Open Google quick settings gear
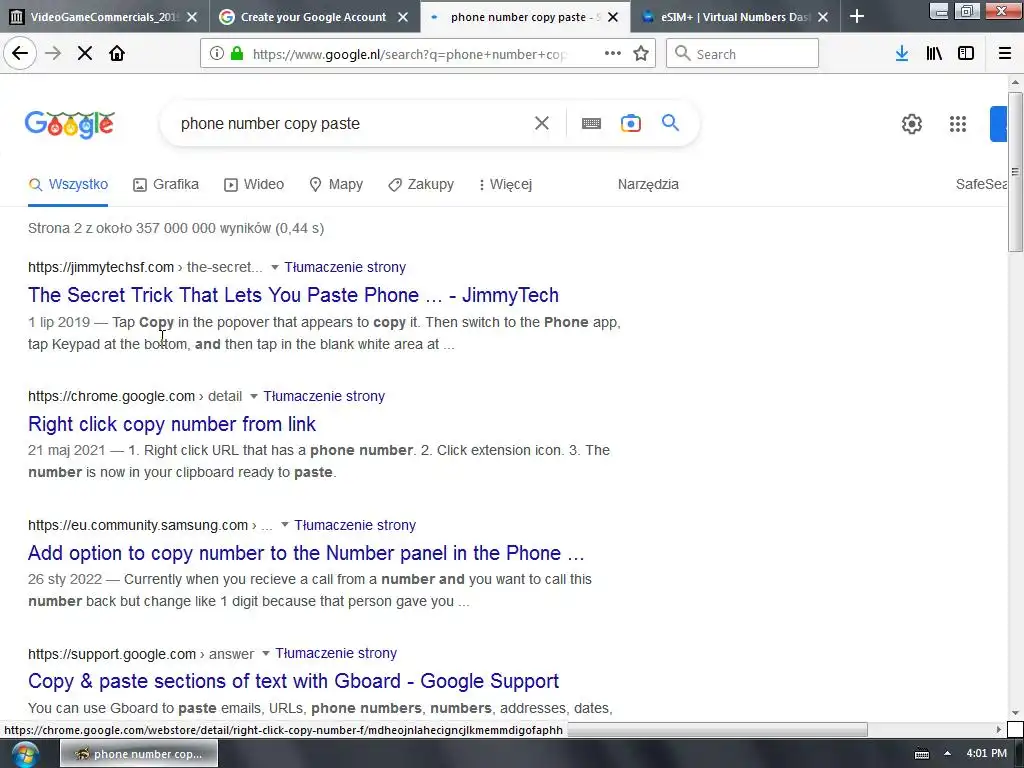1024x768 pixels. coord(912,123)
